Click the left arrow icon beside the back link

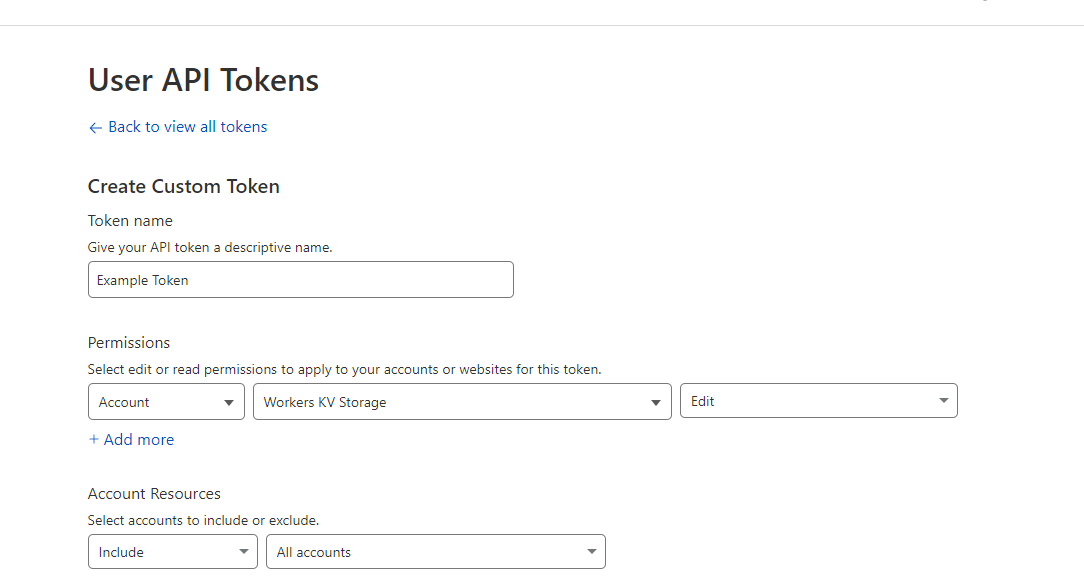coord(95,127)
